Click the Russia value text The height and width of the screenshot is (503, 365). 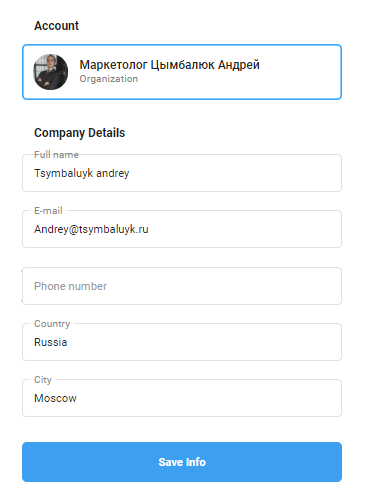pos(51,342)
